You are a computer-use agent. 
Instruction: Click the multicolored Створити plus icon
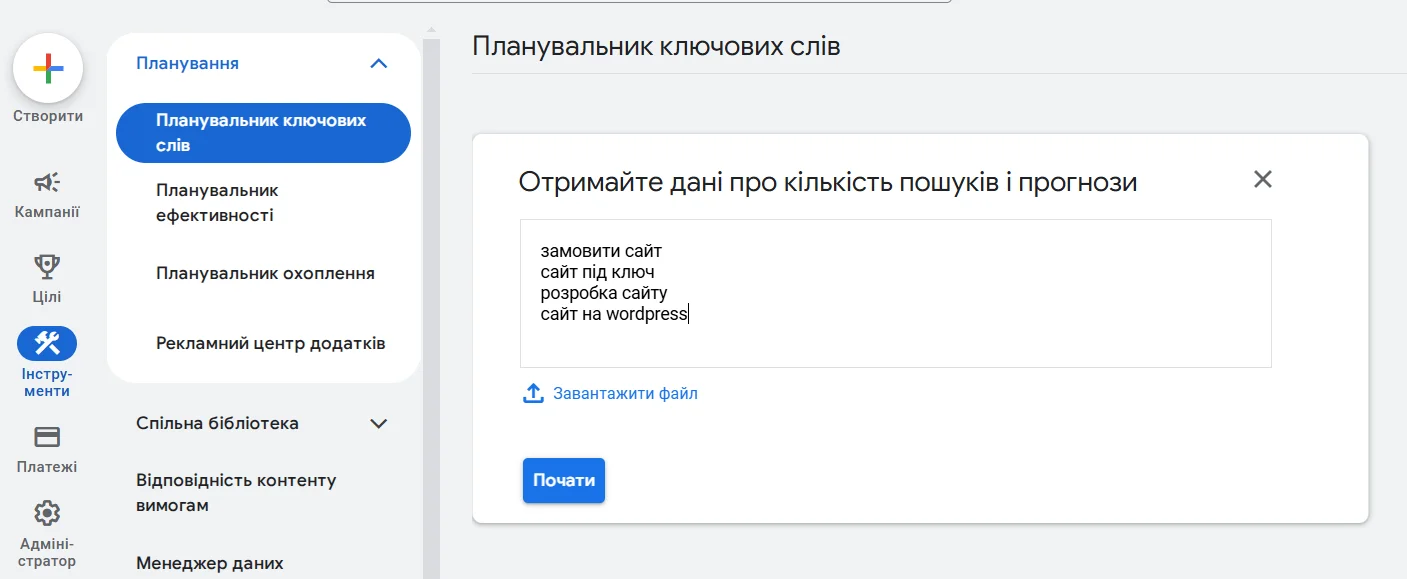click(x=47, y=68)
